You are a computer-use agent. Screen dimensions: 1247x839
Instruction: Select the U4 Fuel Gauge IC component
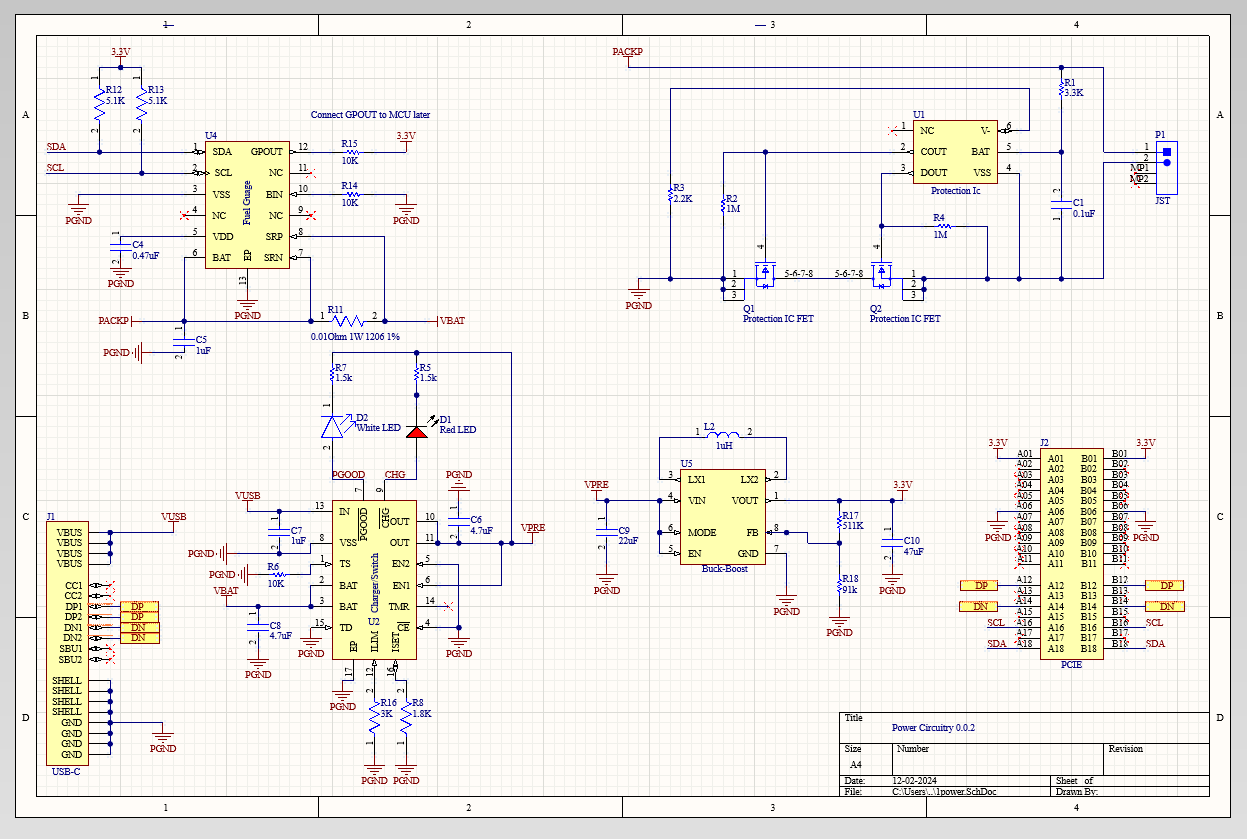click(247, 205)
